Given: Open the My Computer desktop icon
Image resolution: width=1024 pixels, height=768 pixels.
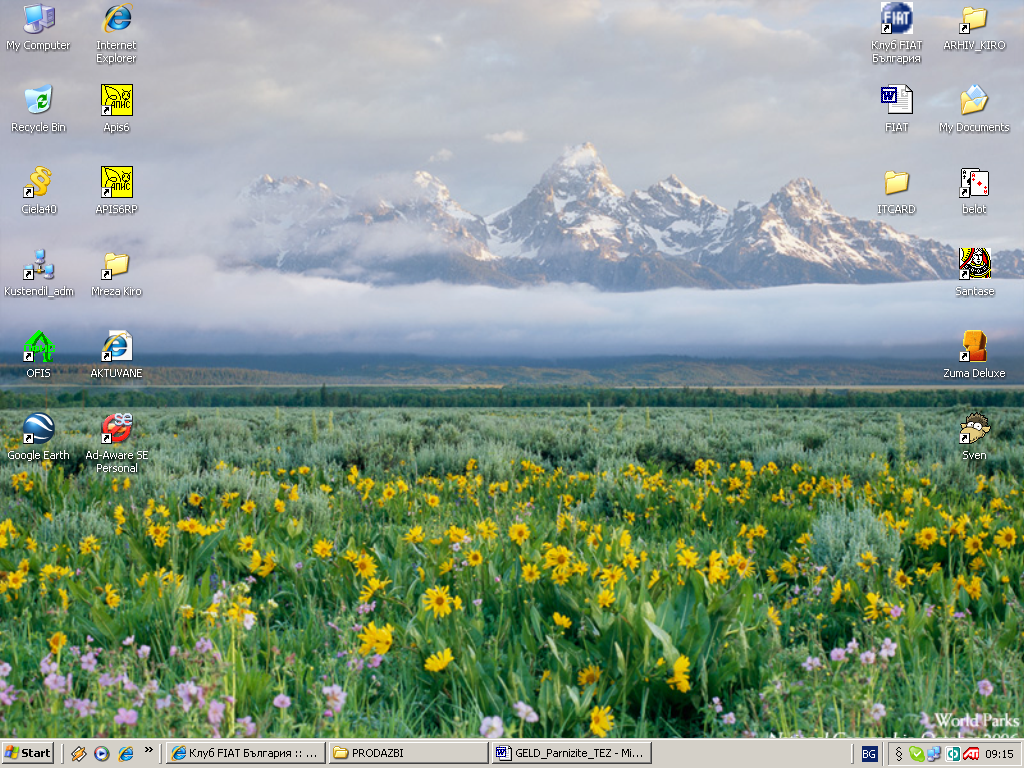Looking at the screenshot, I should [38, 20].
